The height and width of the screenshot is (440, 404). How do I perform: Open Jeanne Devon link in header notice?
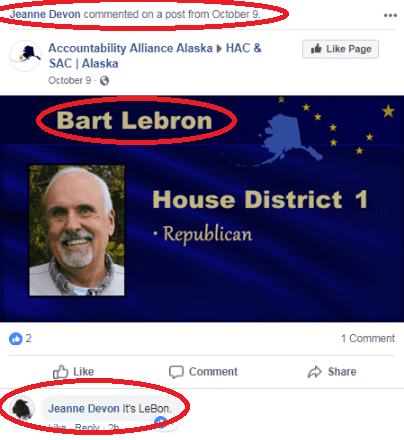tap(45, 14)
